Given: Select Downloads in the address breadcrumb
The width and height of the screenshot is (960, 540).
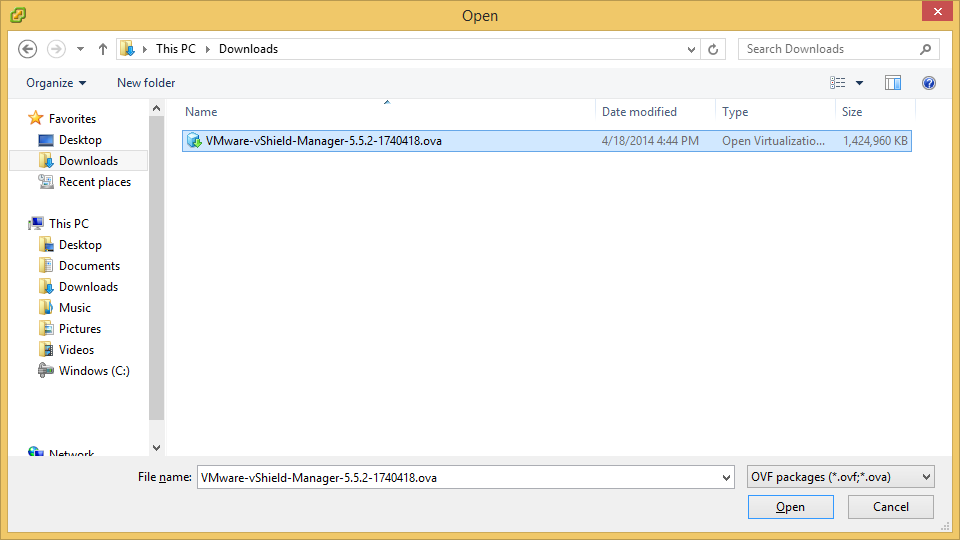Looking at the screenshot, I should 248,49.
